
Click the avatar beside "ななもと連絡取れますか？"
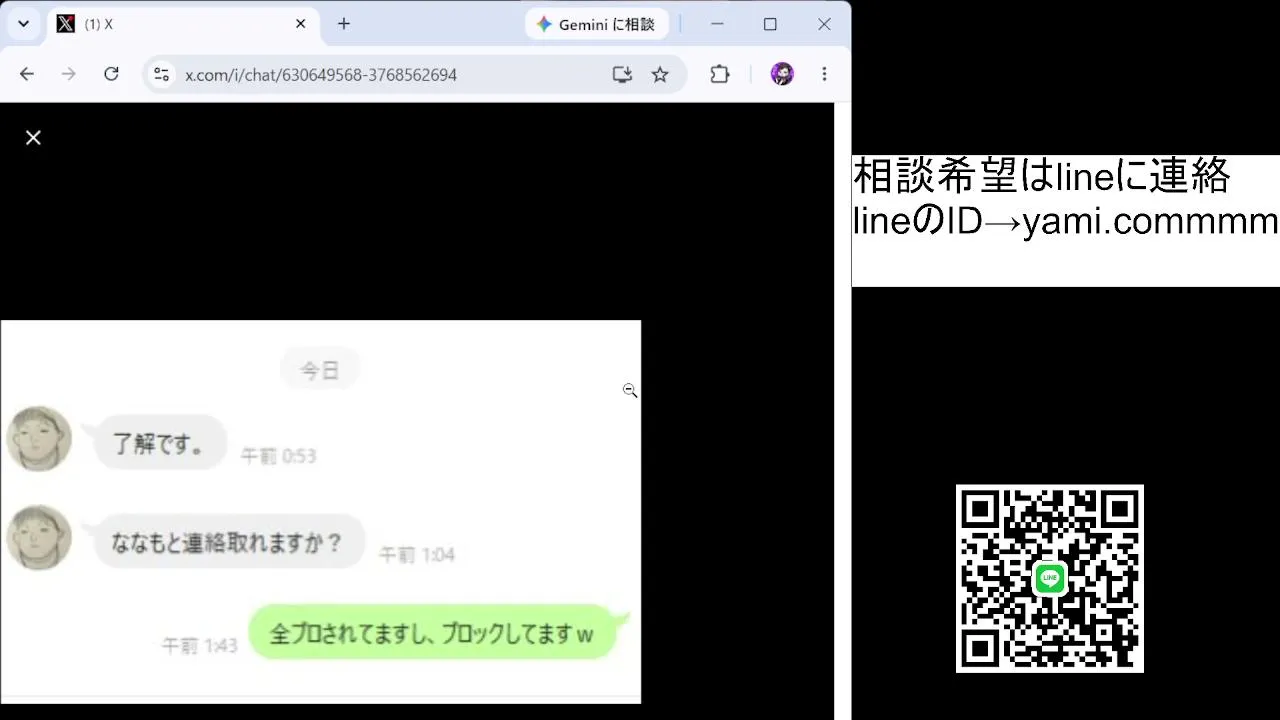click(x=39, y=538)
